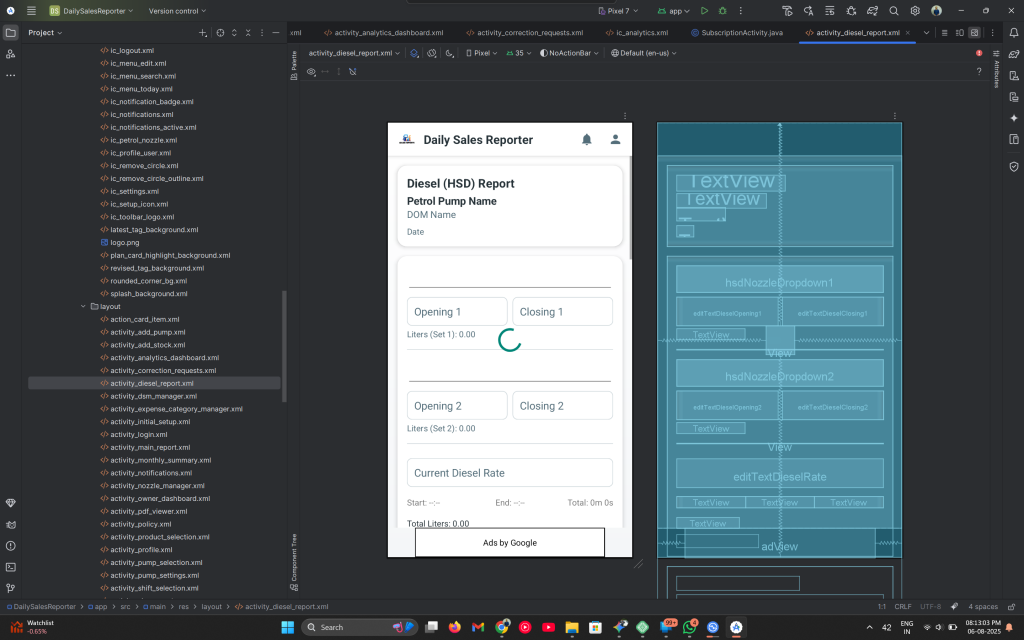Open Search Everywhere magnifier icon

(x=893, y=10)
